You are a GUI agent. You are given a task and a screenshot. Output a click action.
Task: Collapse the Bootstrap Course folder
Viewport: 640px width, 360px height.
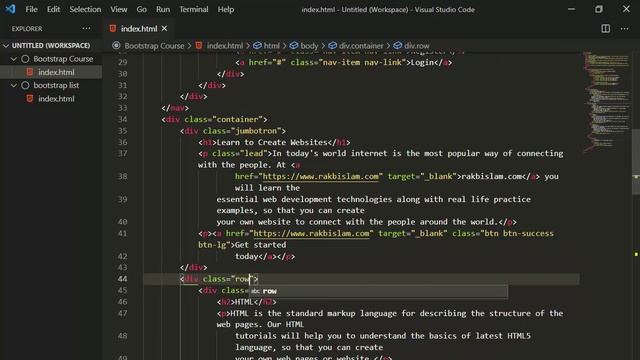tap(13, 59)
